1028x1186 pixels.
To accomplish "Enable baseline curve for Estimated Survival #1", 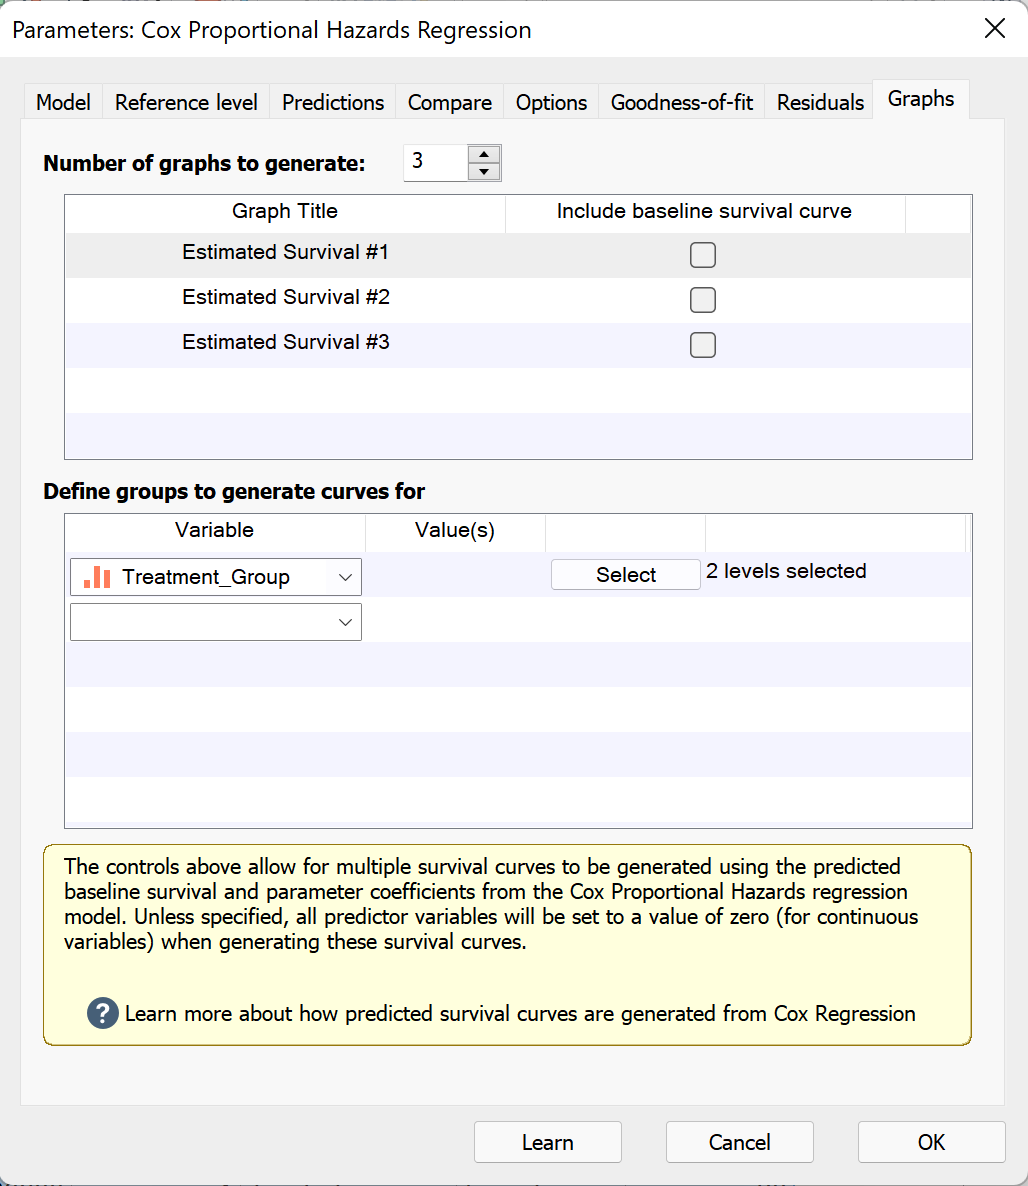I will (702, 255).
